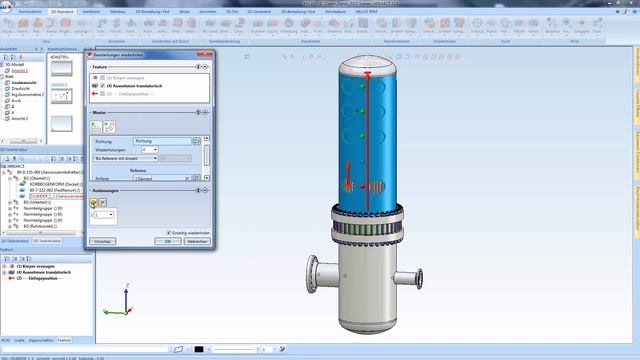The height and width of the screenshot is (360, 640).
Task: Confirm the dialog with OK
Action: tap(168, 242)
